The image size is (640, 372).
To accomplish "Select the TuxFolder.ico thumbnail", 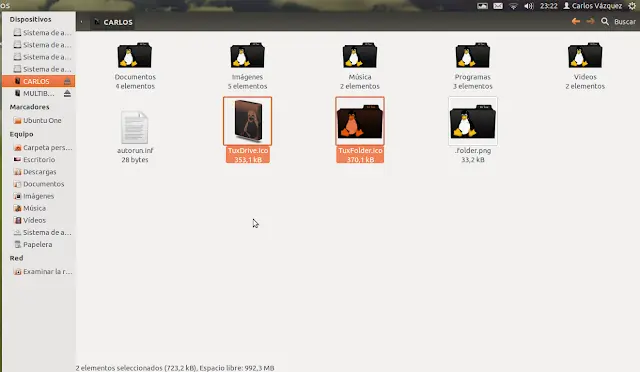I will click(360, 121).
